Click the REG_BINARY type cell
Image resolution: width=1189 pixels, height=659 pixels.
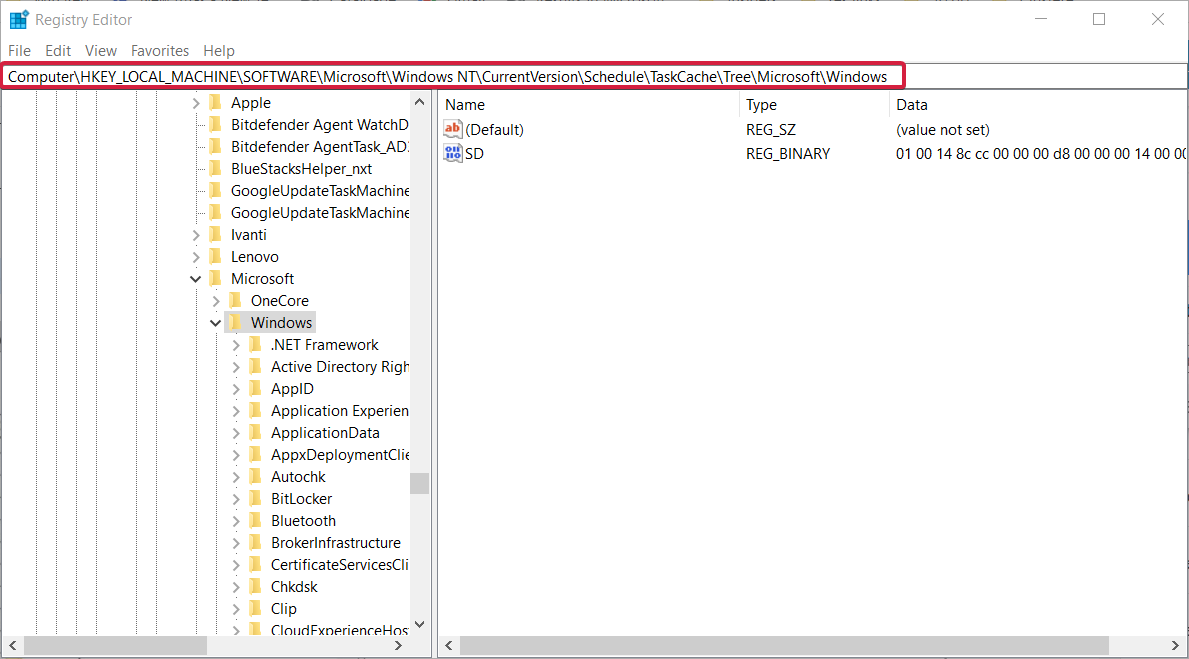click(788, 154)
